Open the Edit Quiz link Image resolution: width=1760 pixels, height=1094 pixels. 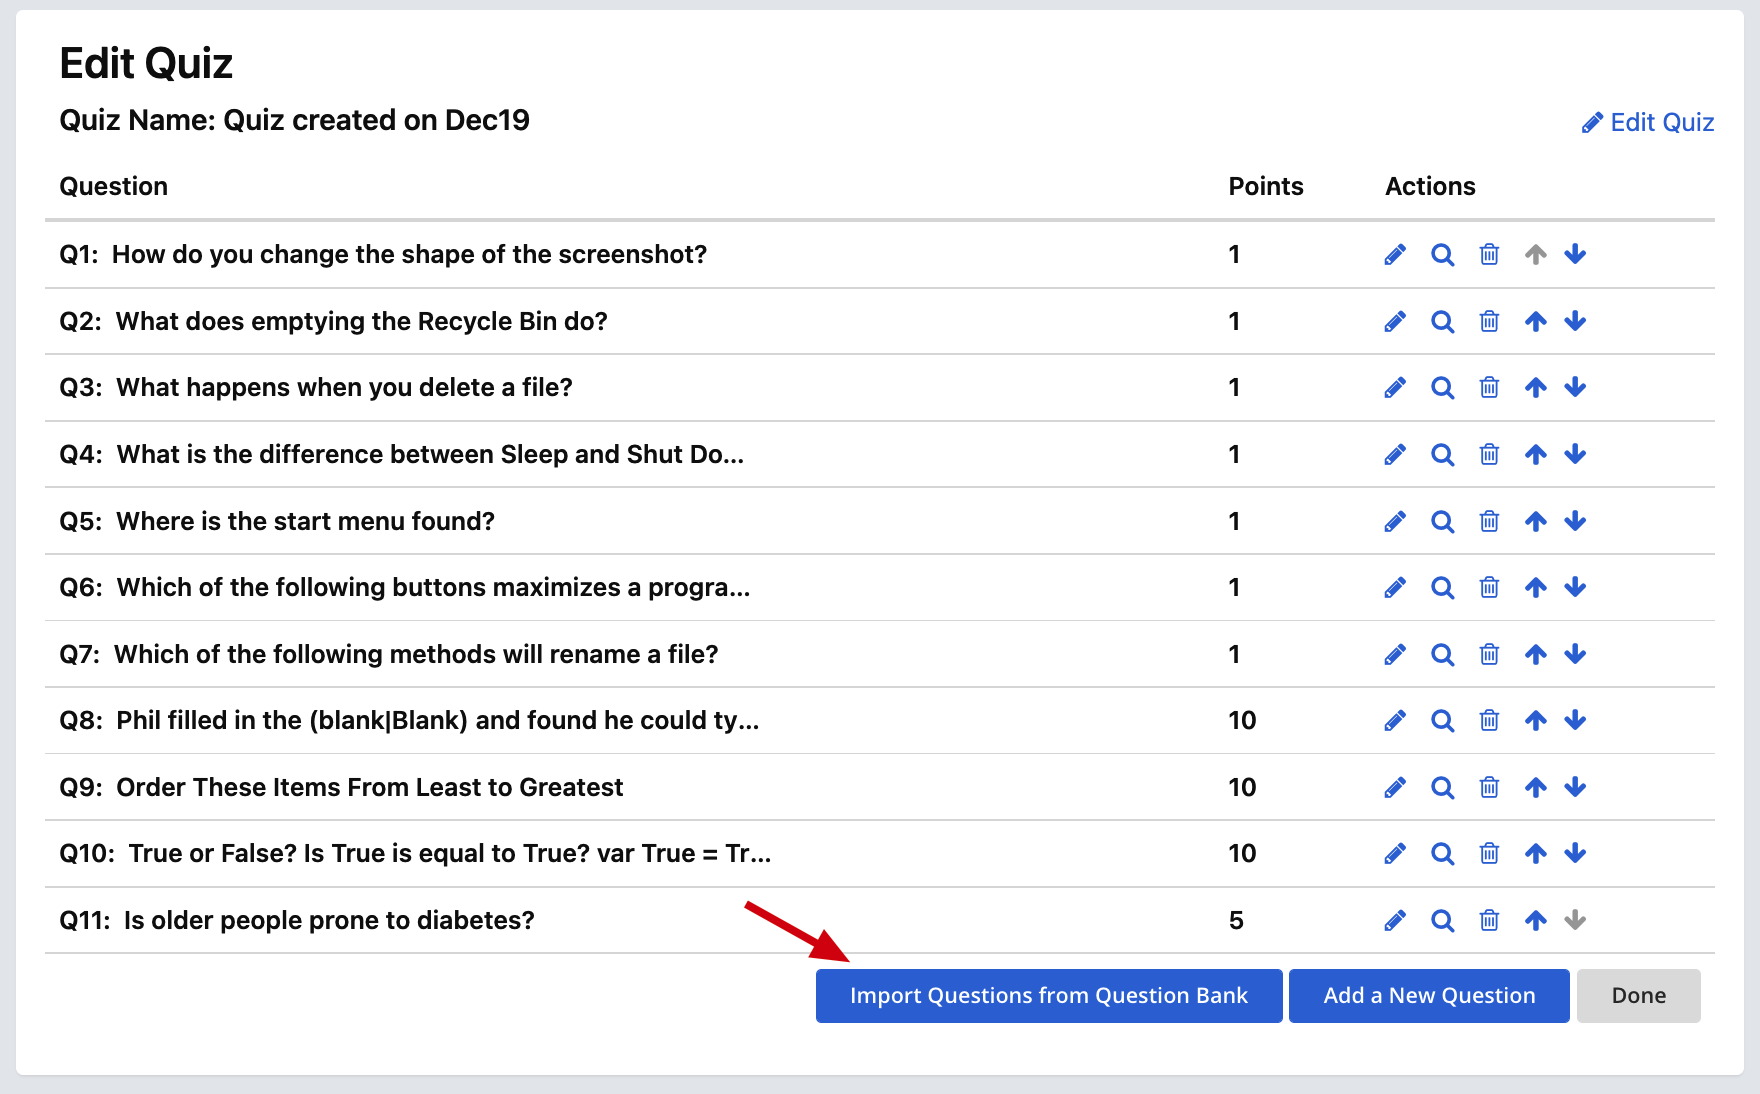(x=1648, y=122)
